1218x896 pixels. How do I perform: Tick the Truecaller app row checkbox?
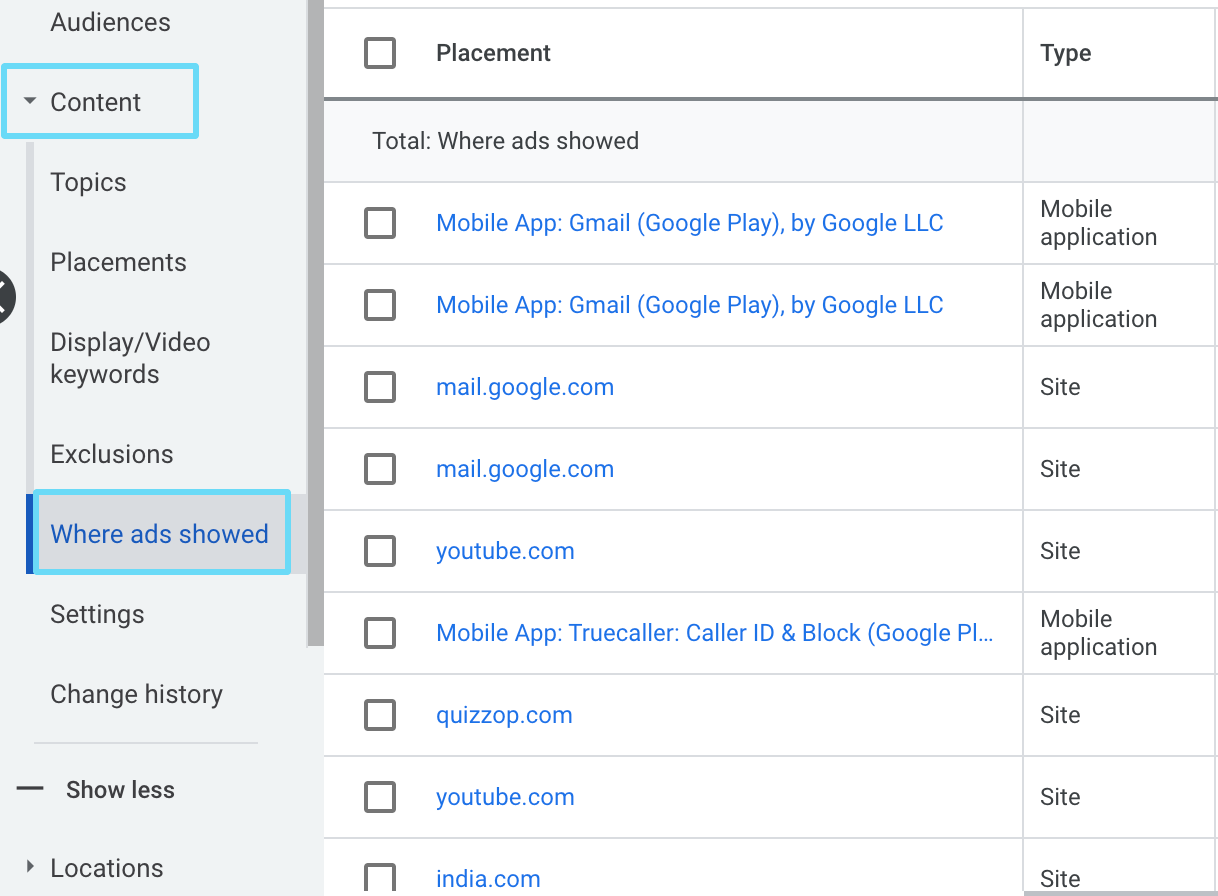tap(380, 633)
